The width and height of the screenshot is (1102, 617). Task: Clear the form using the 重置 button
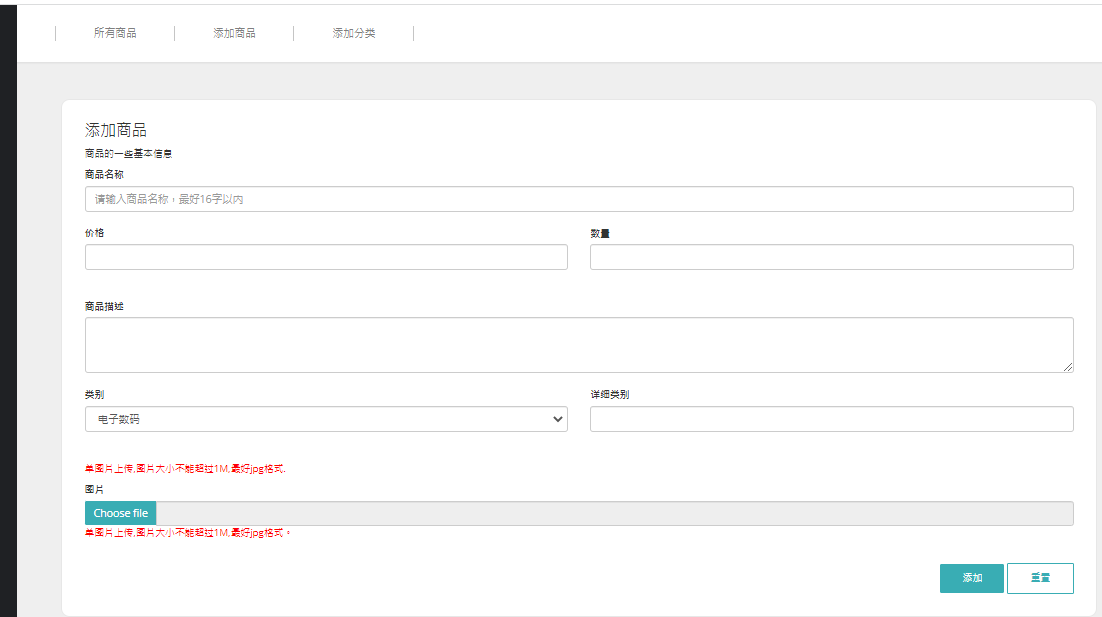coord(1040,578)
